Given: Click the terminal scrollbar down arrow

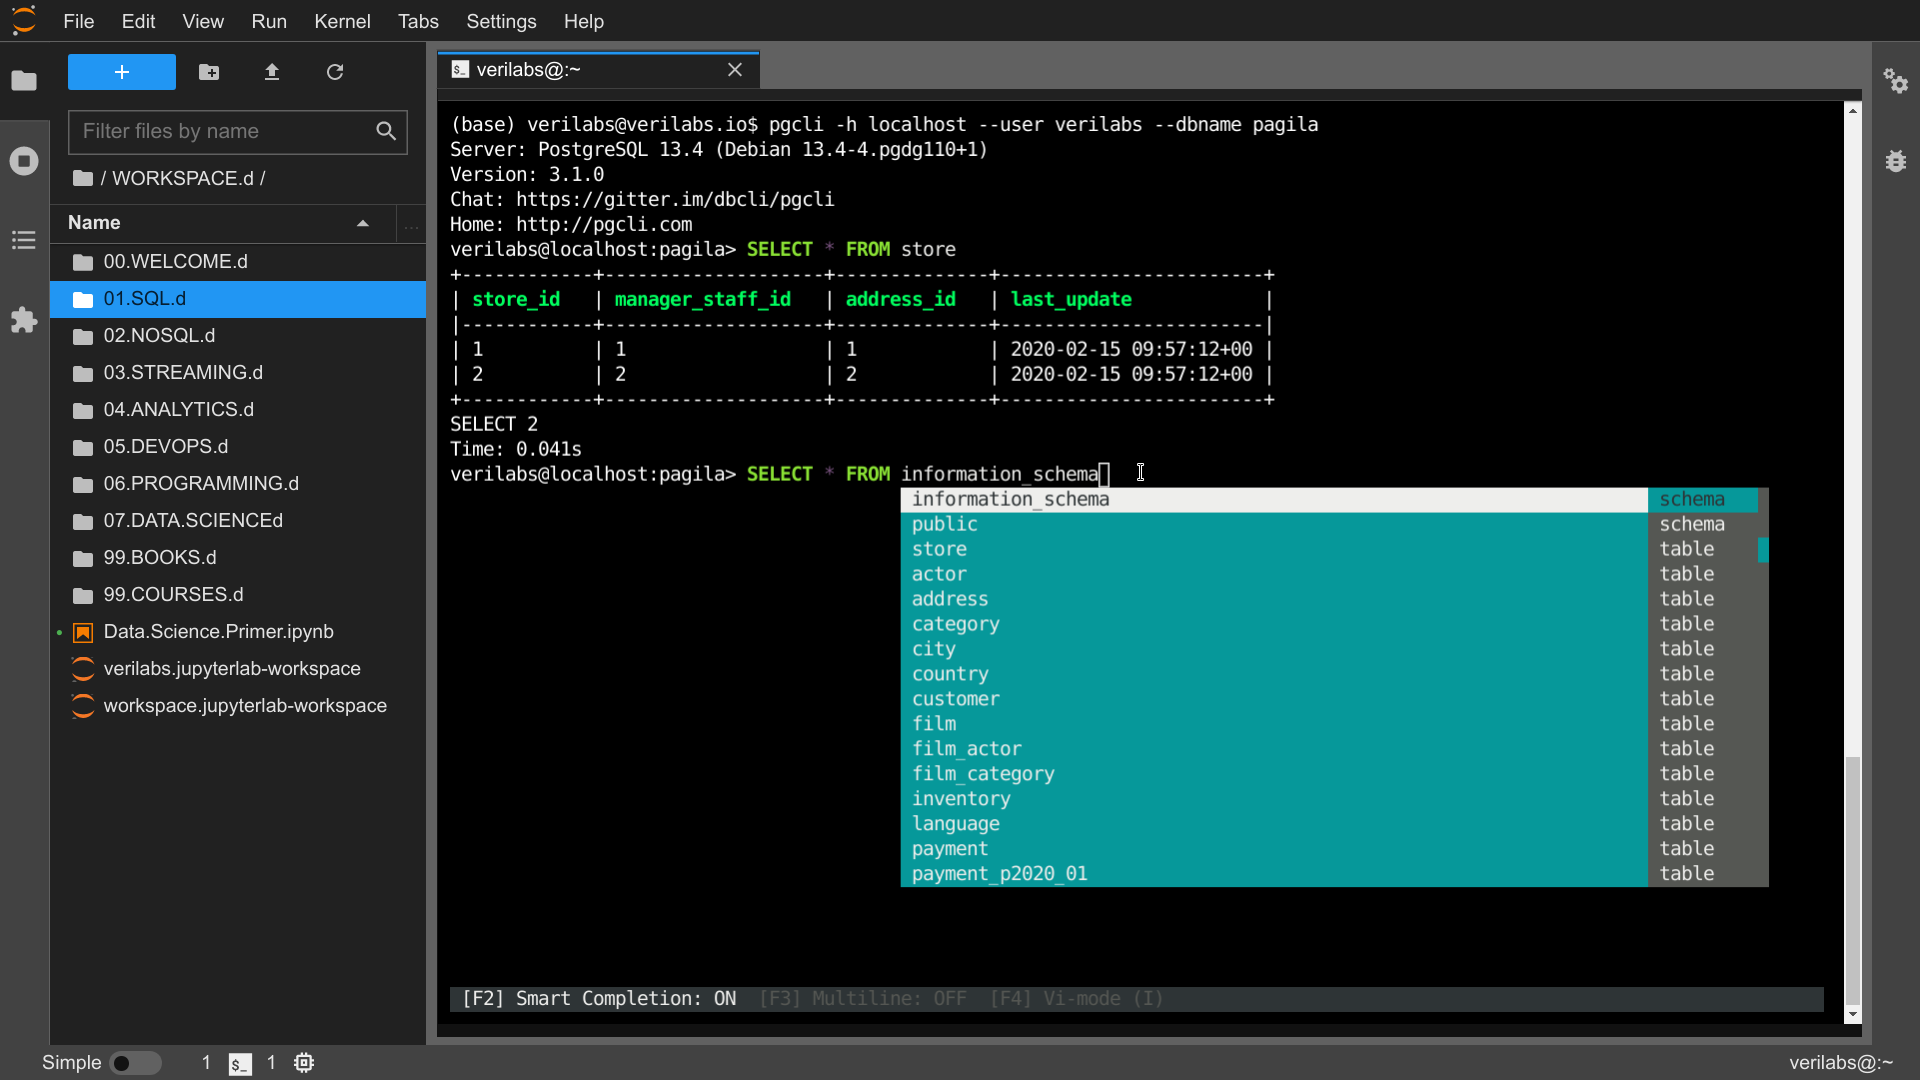Looking at the screenshot, I should point(1853,1015).
